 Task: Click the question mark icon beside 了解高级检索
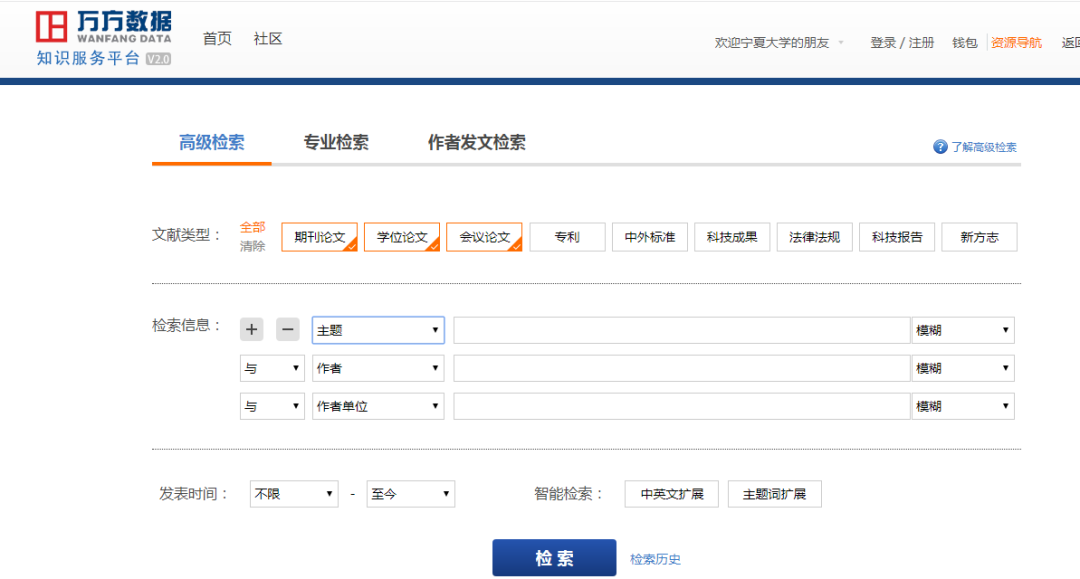[939, 147]
